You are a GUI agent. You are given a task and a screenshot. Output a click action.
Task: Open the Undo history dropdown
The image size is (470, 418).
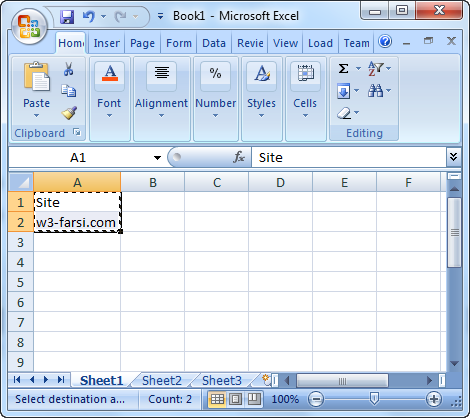[103, 16]
